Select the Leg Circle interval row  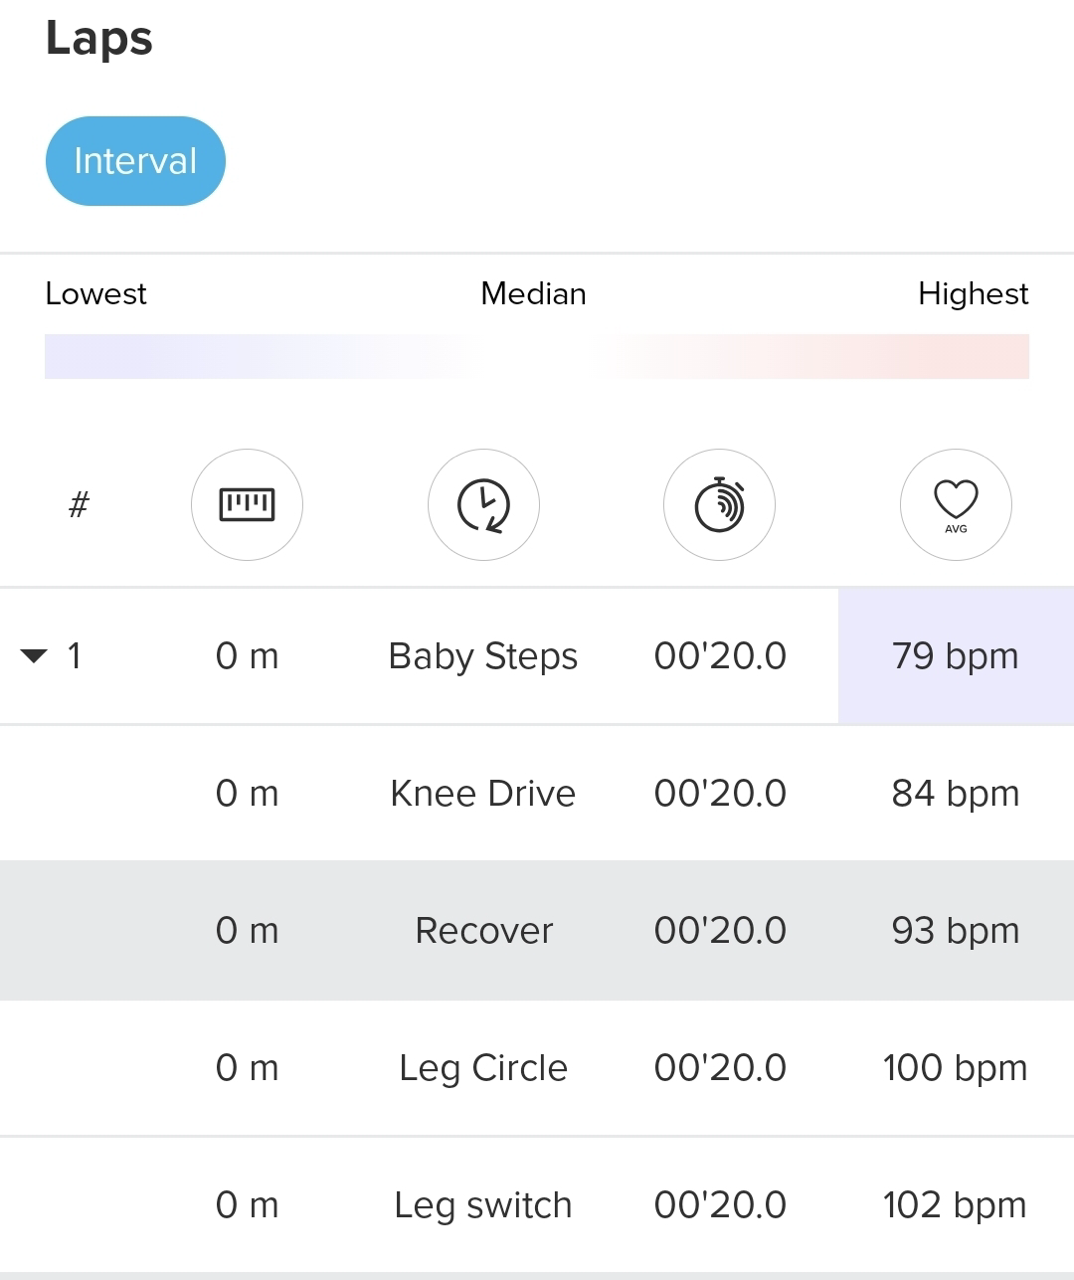(483, 1068)
